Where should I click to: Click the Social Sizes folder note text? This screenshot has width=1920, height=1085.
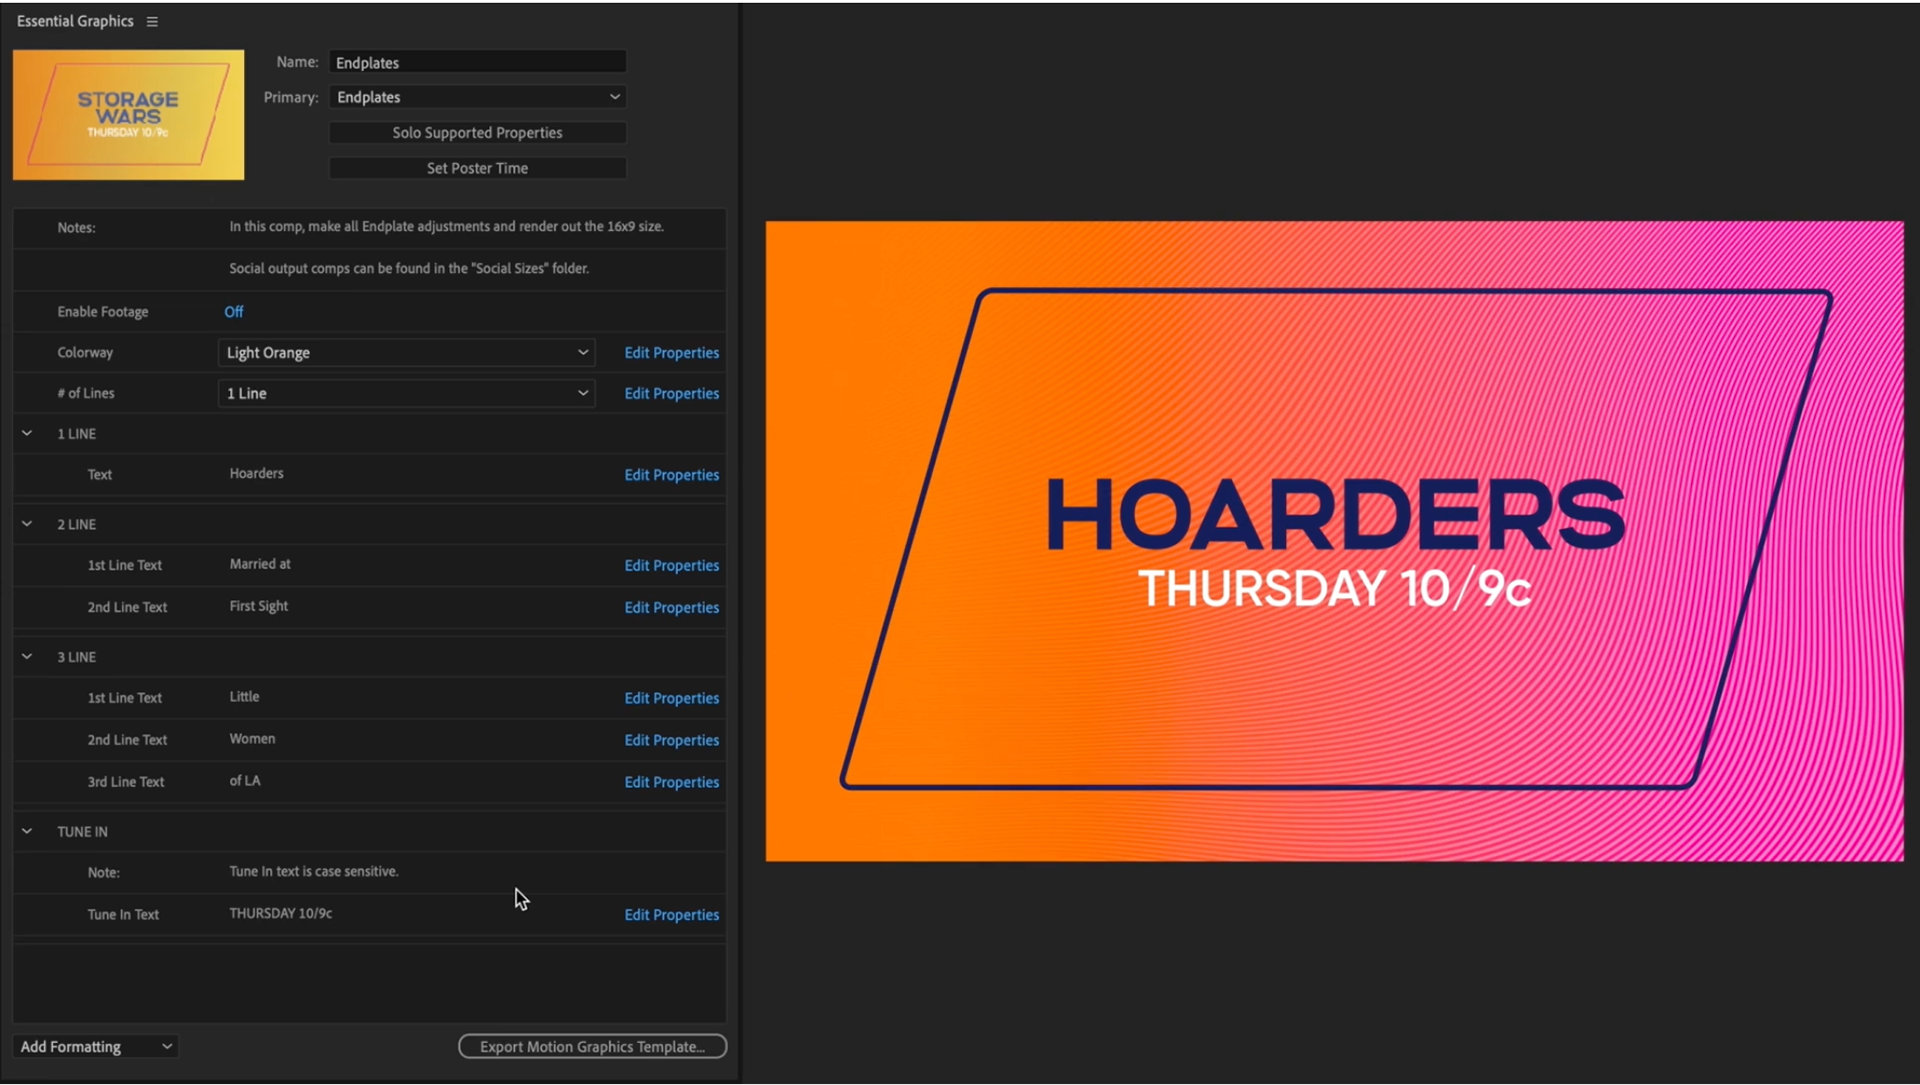pyautogui.click(x=409, y=268)
